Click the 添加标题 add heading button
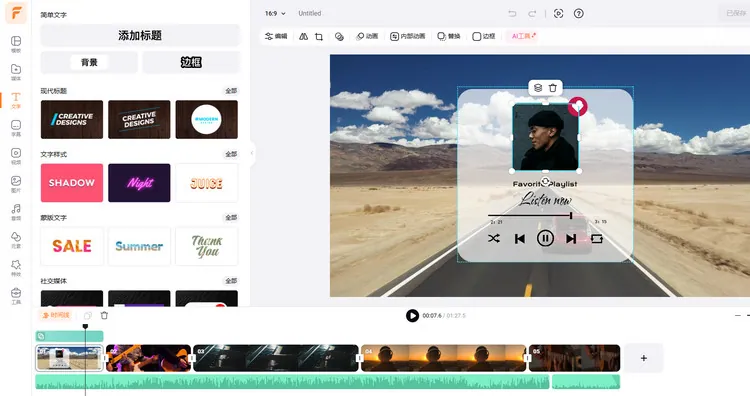The width and height of the screenshot is (750, 396). coord(140,35)
